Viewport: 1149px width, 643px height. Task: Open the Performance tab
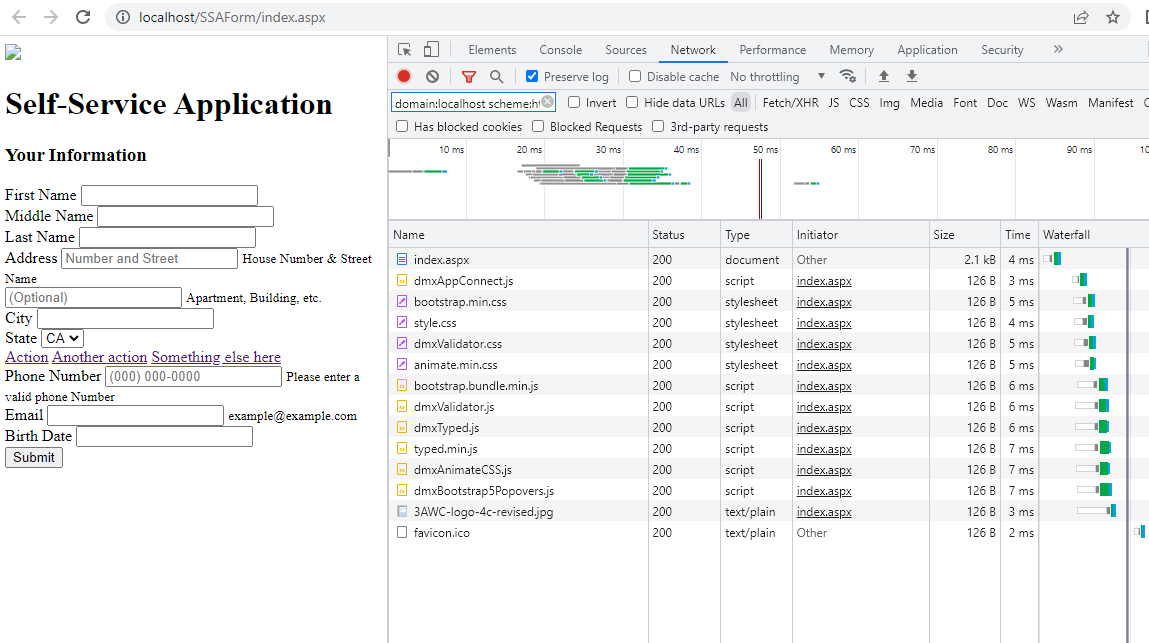tap(772, 50)
